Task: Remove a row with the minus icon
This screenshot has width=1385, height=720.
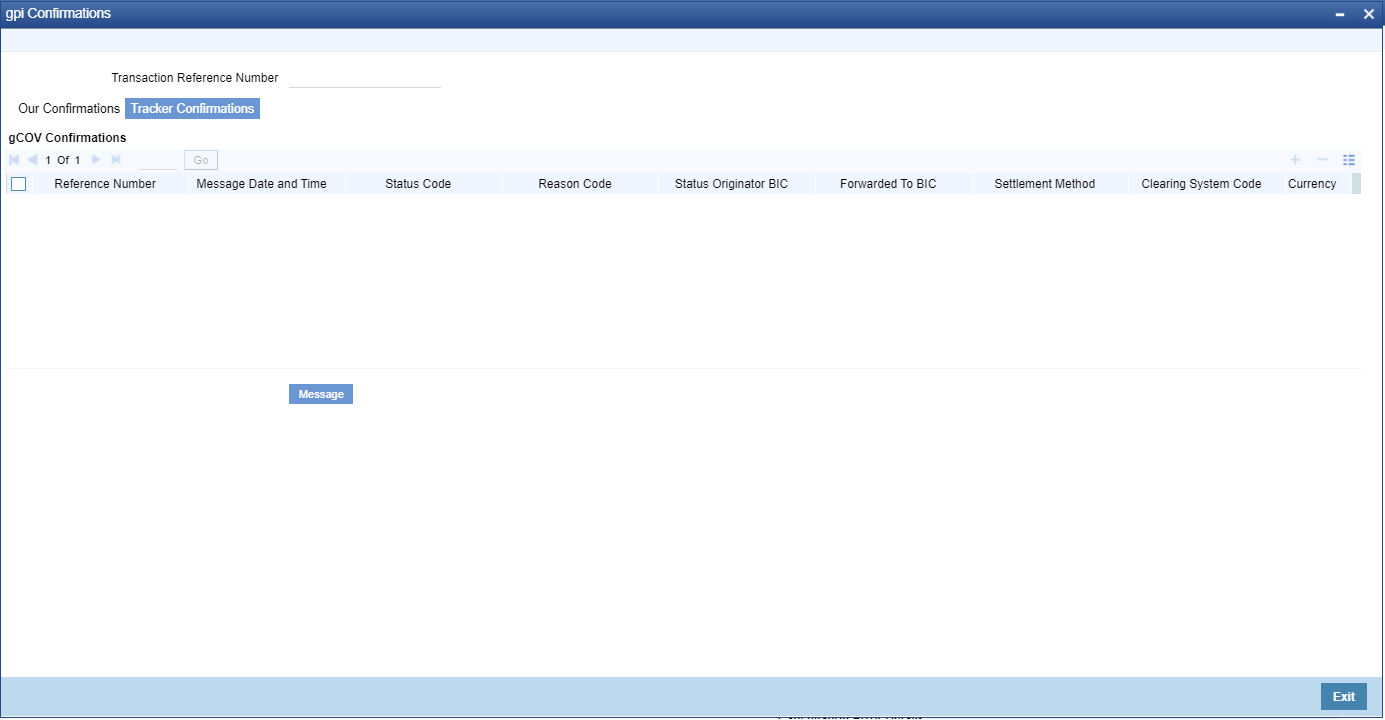Action: pyautogui.click(x=1322, y=160)
